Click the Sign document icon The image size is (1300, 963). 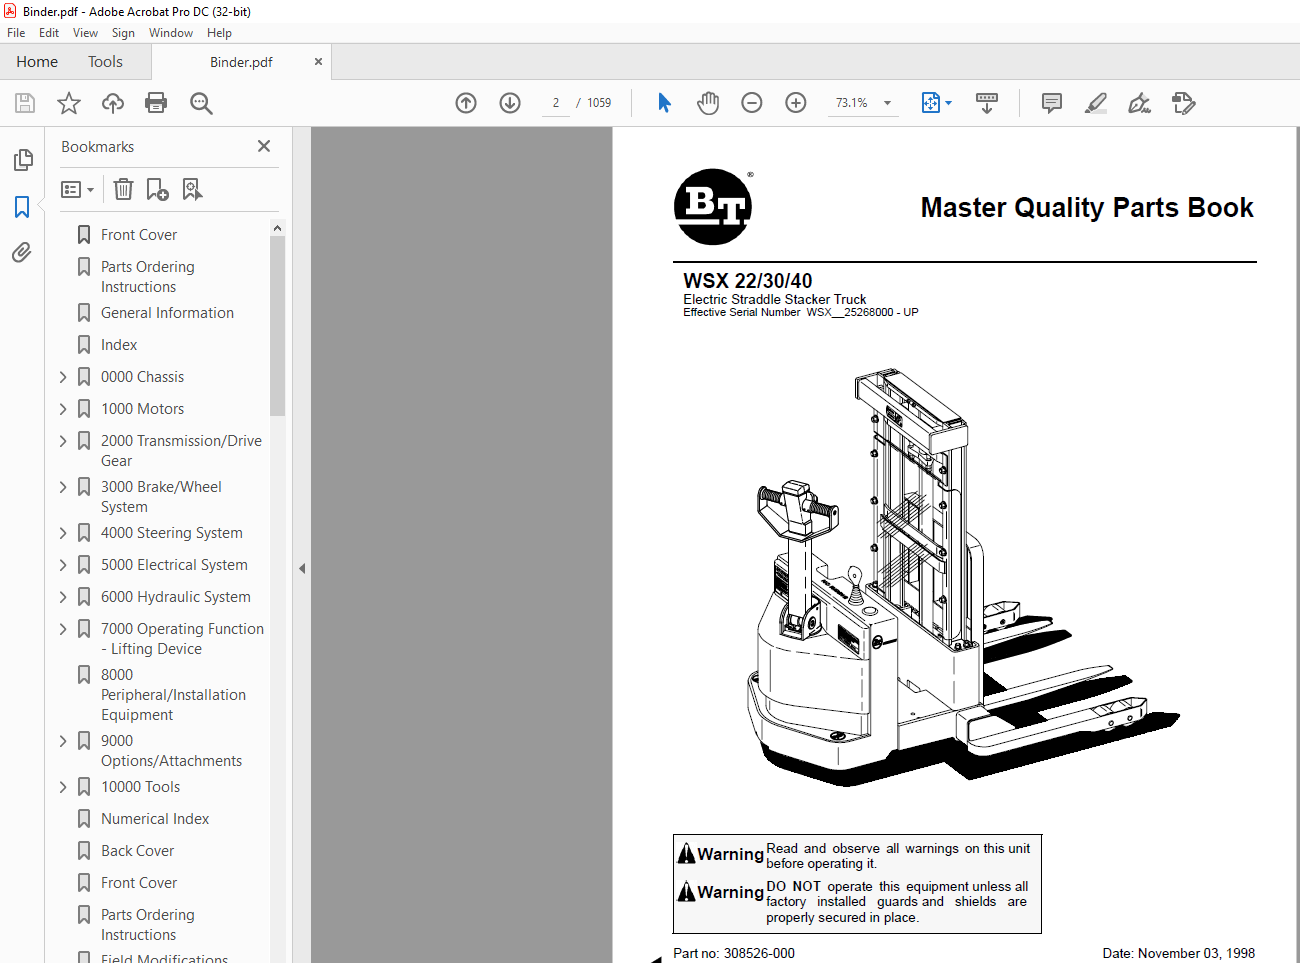point(1139,103)
